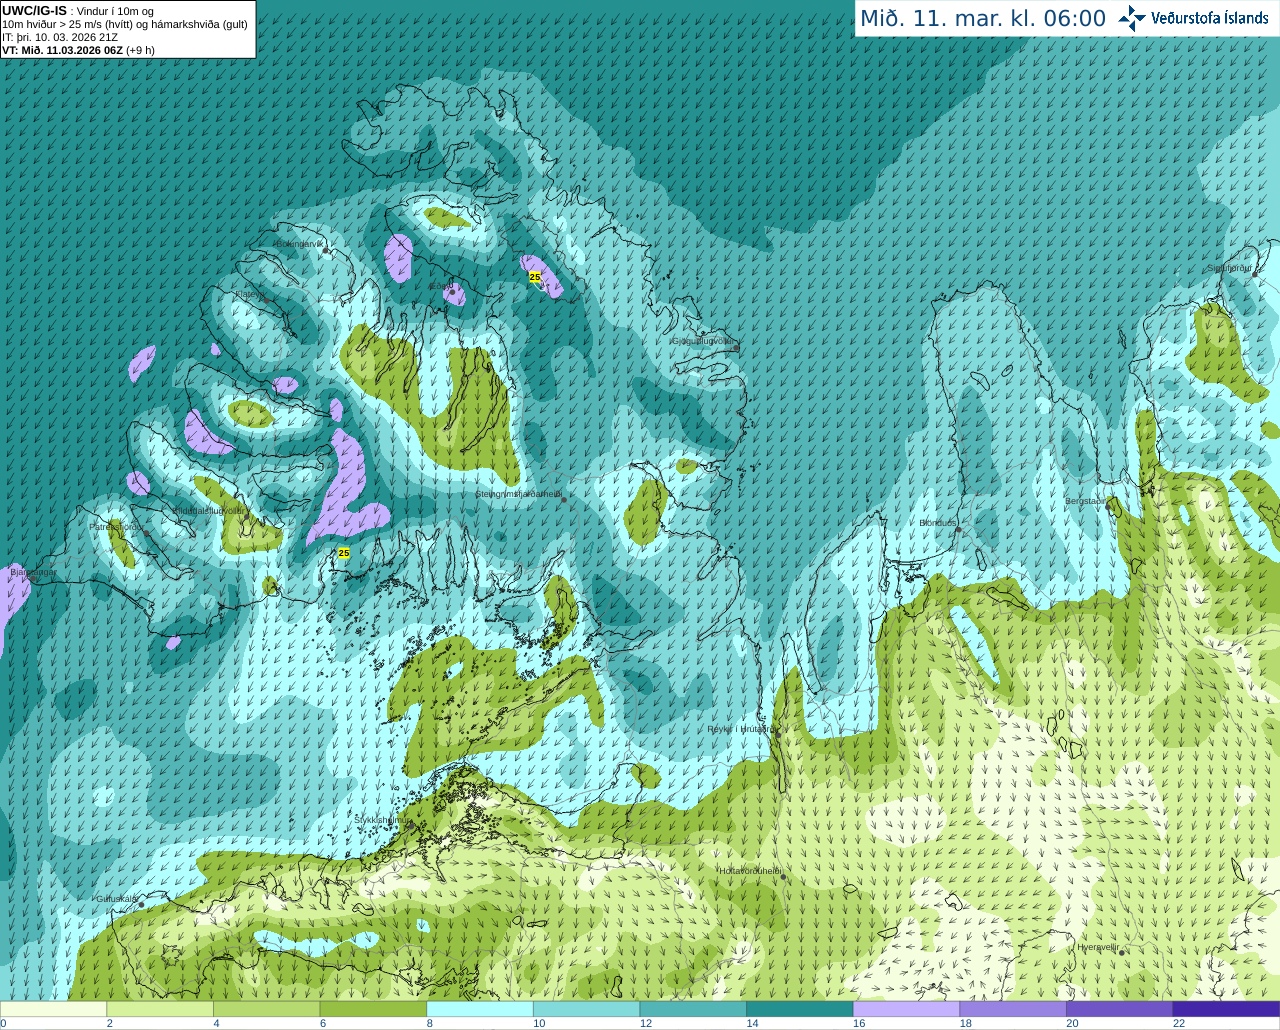Select the Gufuskálar station dot
Image resolution: width=1280 pixels, height=1030 pixels.
(x=141, y=904)
